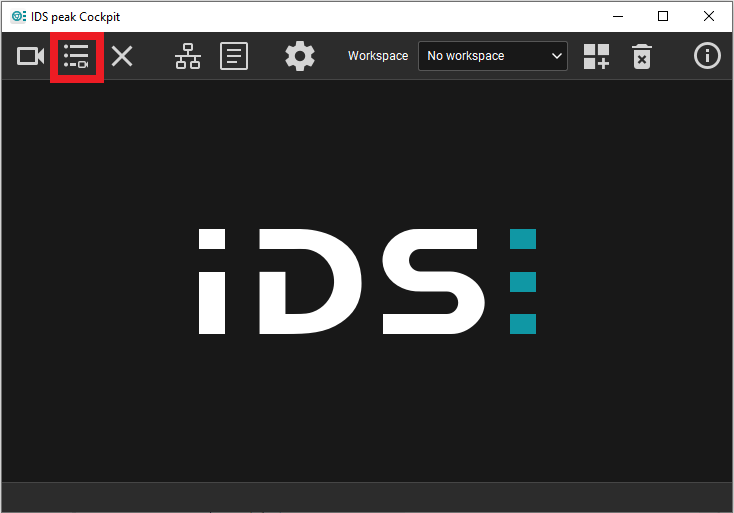Close camera using the X toolbar icon
Image resolution: width=734 pixels, height=513 pixels.
point(122,56)
